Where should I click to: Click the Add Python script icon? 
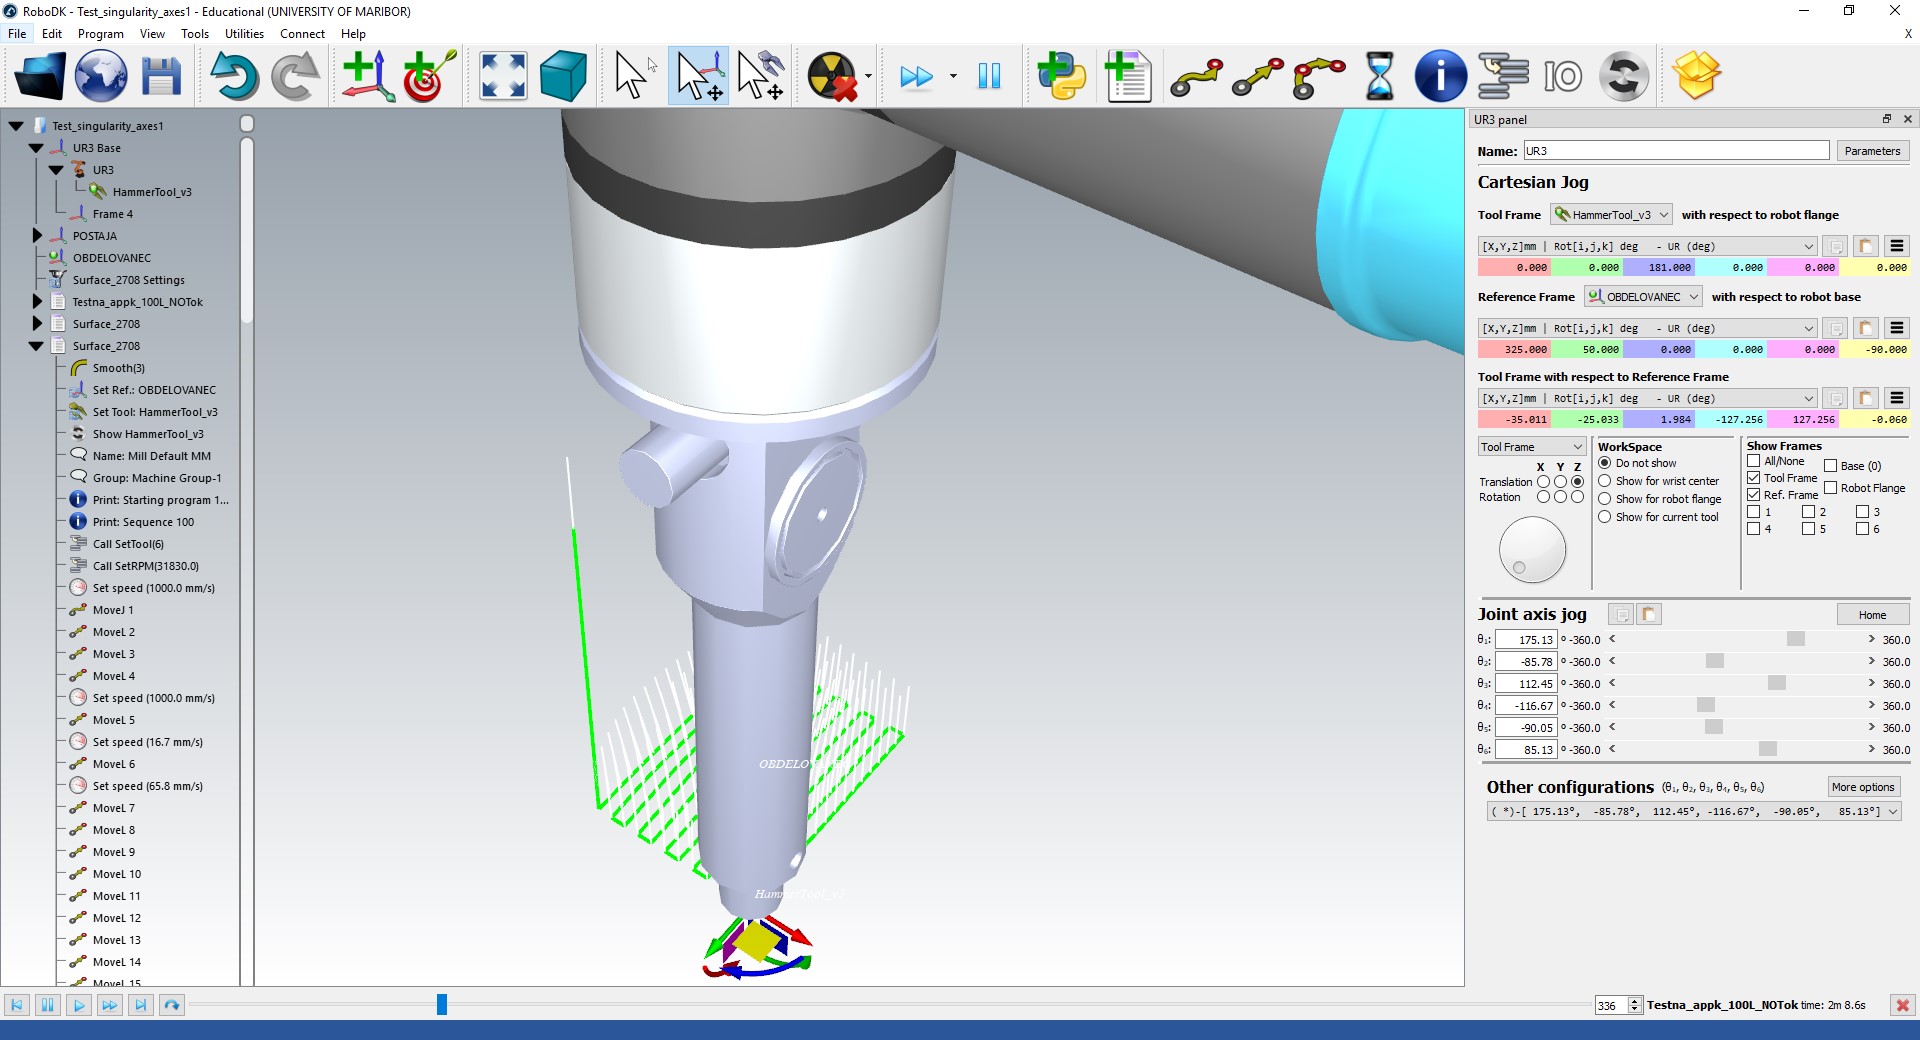click(1061, 76)
